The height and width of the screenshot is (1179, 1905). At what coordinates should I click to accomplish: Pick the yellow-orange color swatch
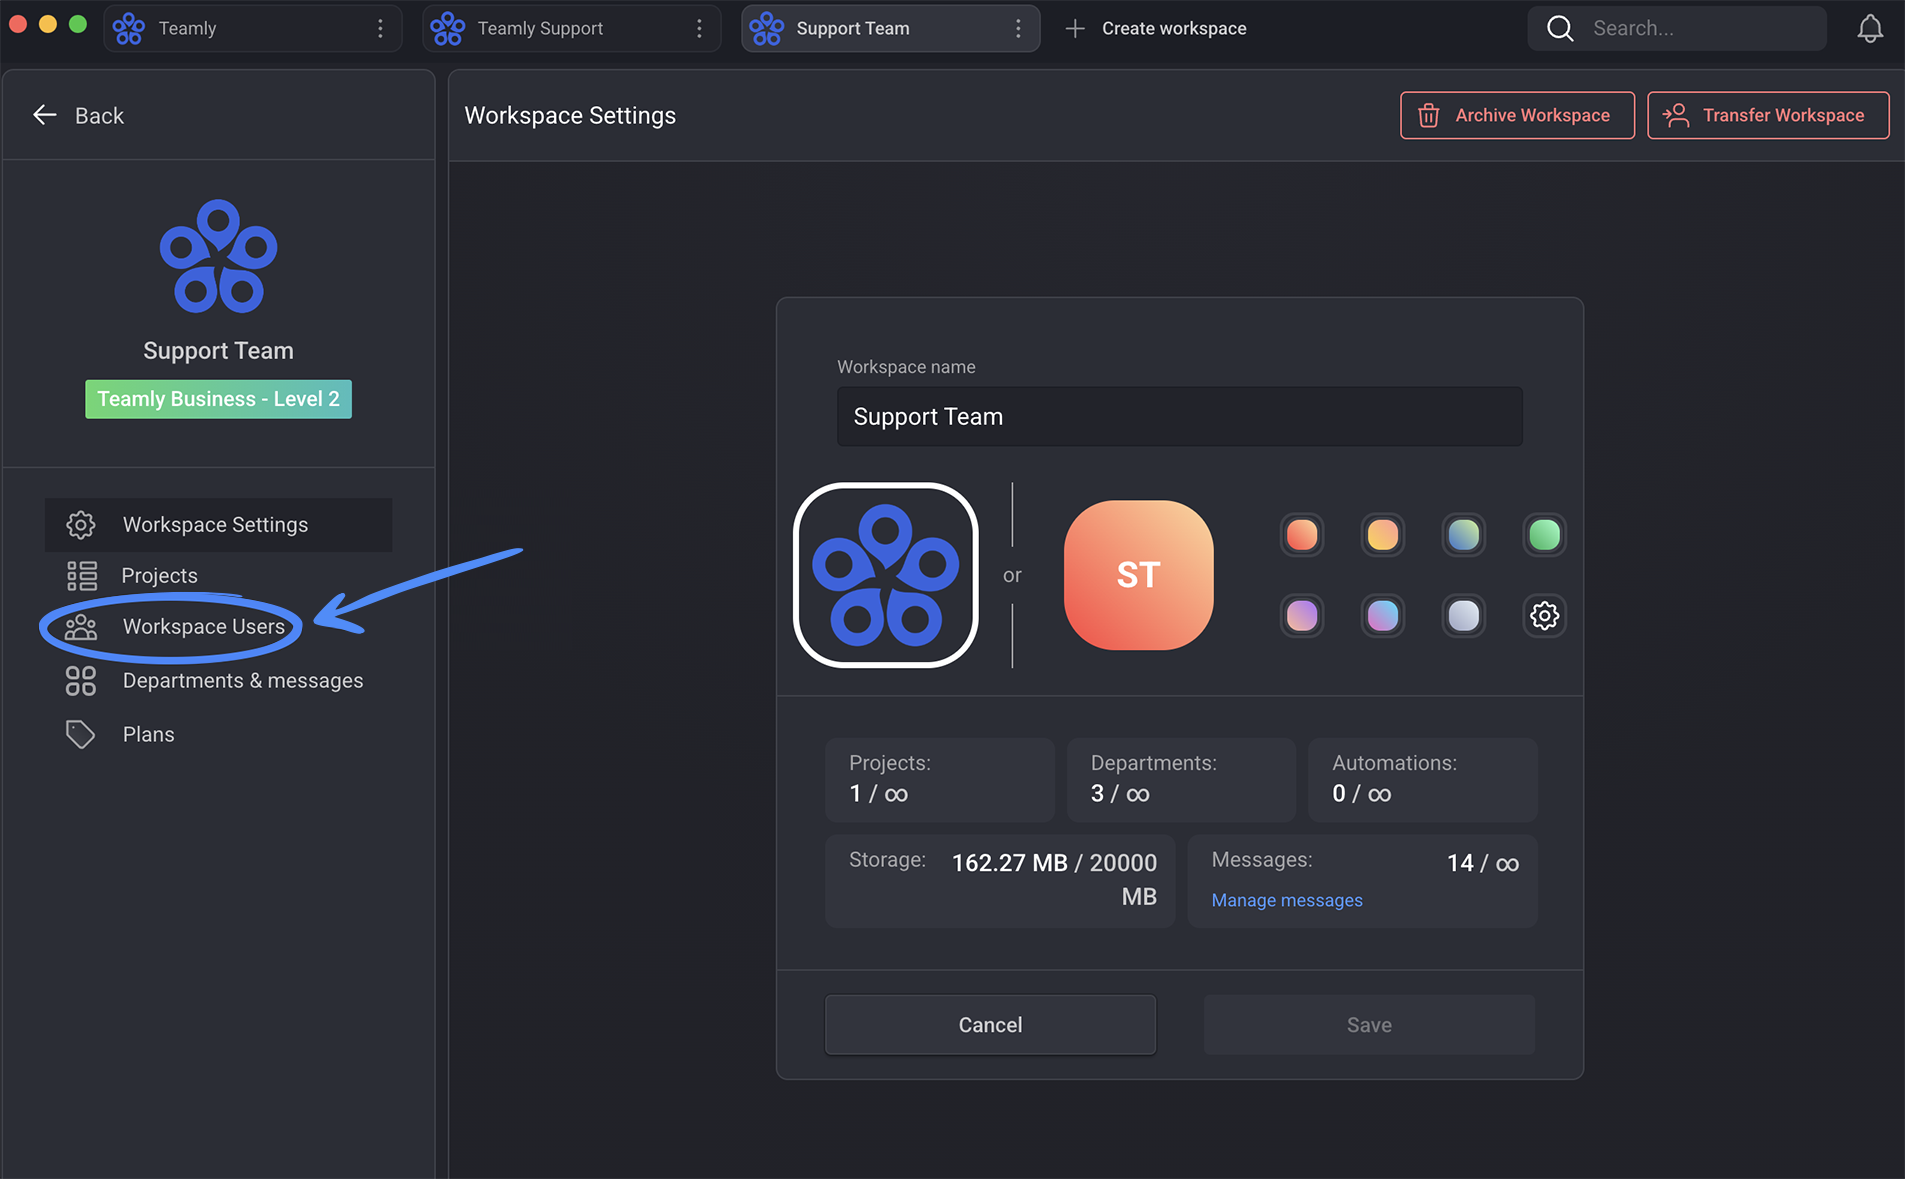click(x=1382, y=535)
